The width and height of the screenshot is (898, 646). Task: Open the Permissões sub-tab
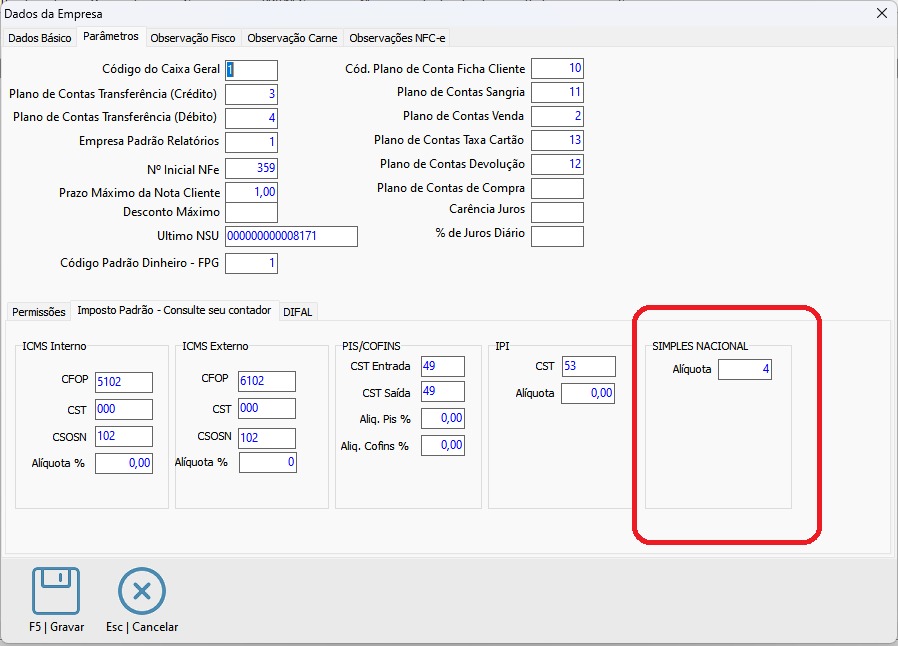38,312
